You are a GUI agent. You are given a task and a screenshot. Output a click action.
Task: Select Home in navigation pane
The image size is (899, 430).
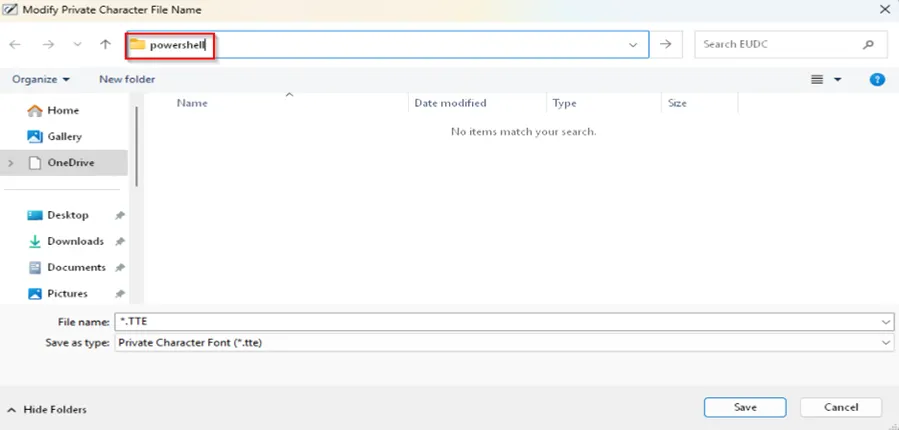62,110
